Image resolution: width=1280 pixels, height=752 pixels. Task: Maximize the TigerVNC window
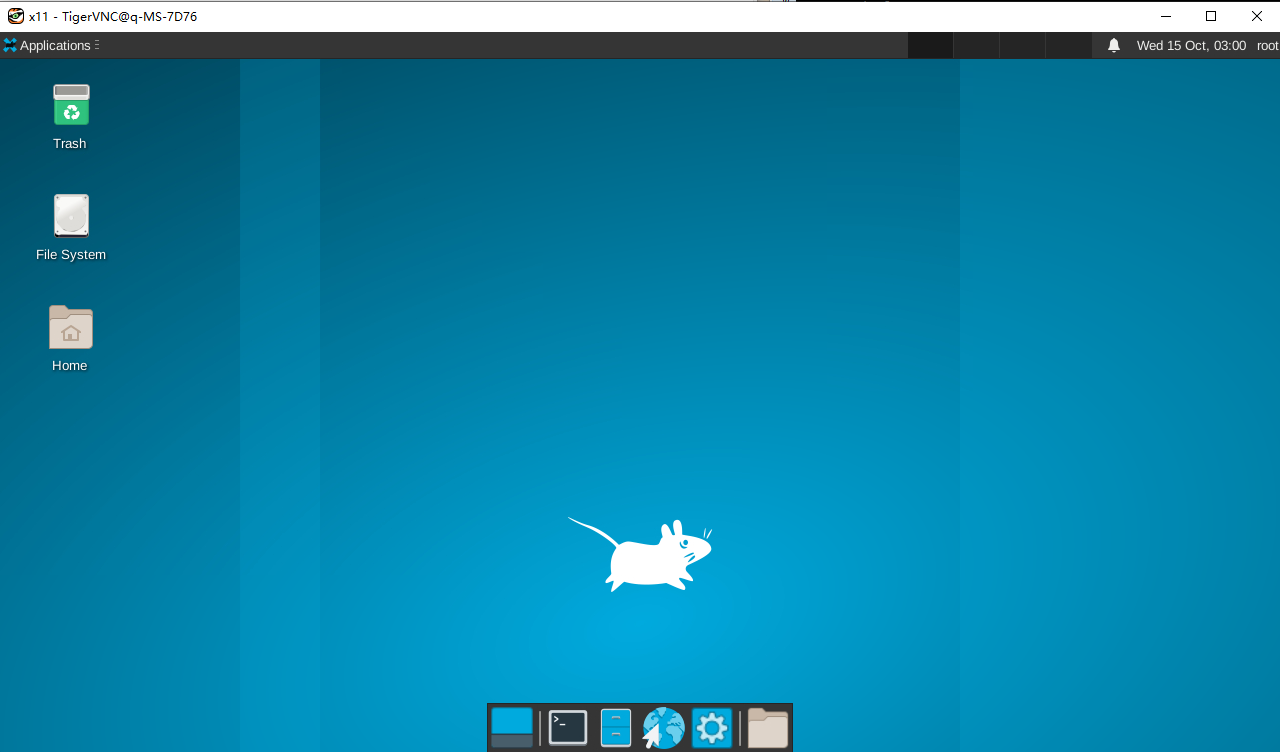tap(1211, 16)
